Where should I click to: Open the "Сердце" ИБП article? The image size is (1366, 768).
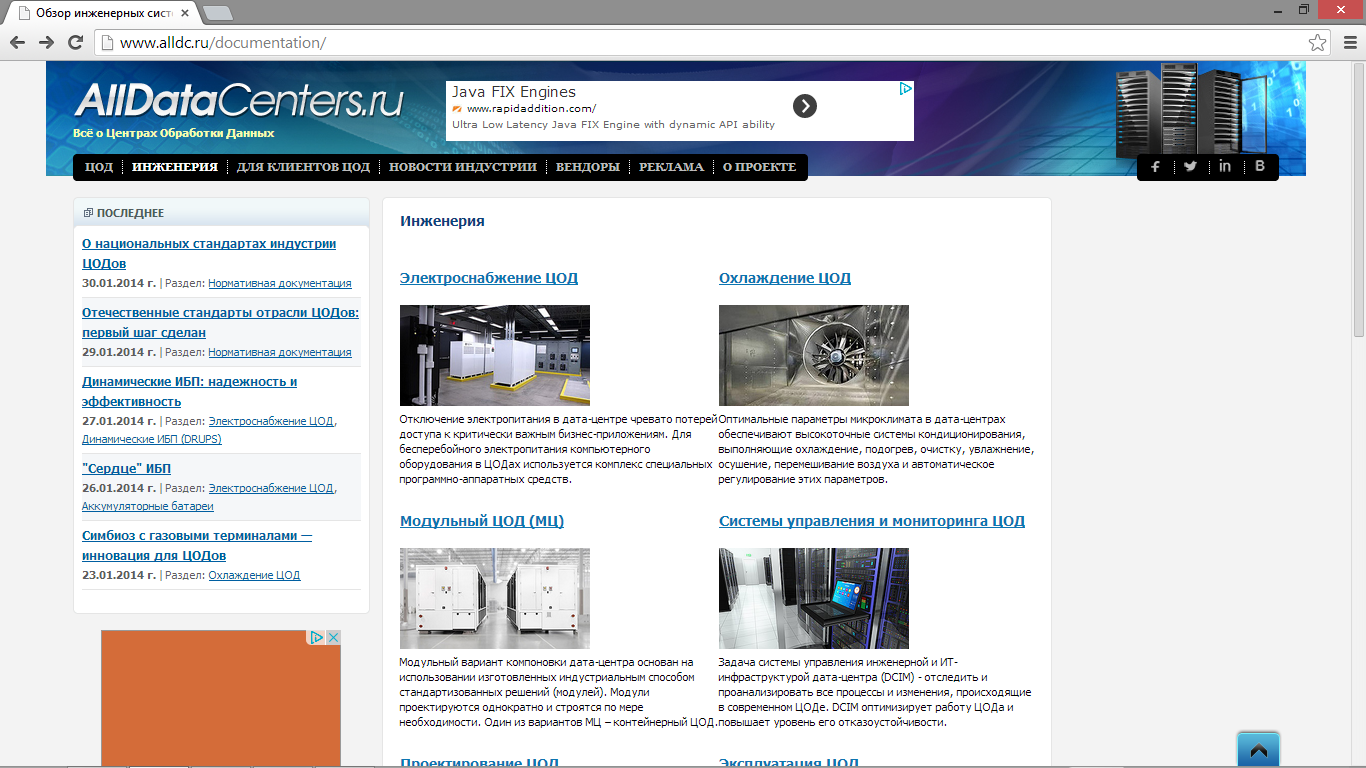point(126,469)
